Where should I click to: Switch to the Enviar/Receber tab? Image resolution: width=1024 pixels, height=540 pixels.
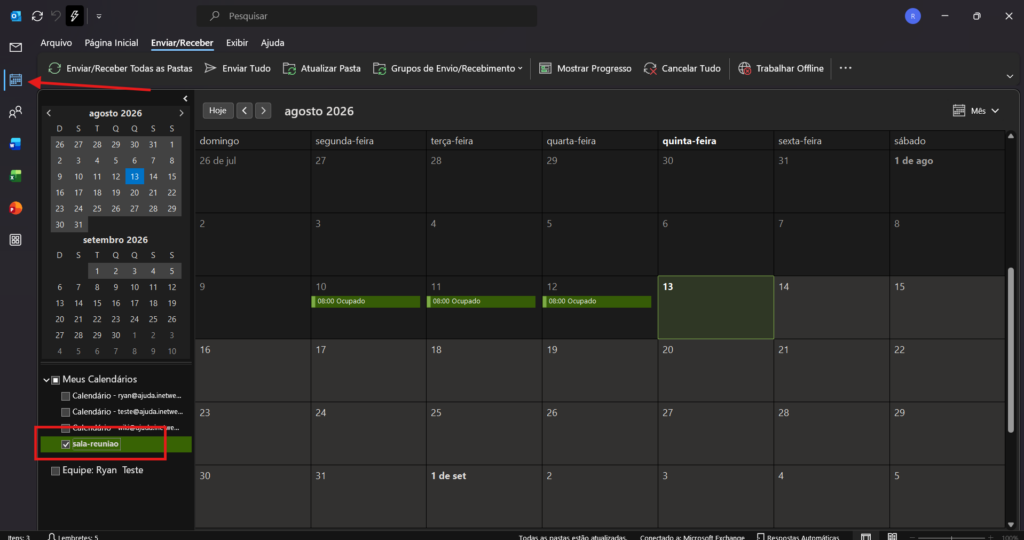point(182,43)
